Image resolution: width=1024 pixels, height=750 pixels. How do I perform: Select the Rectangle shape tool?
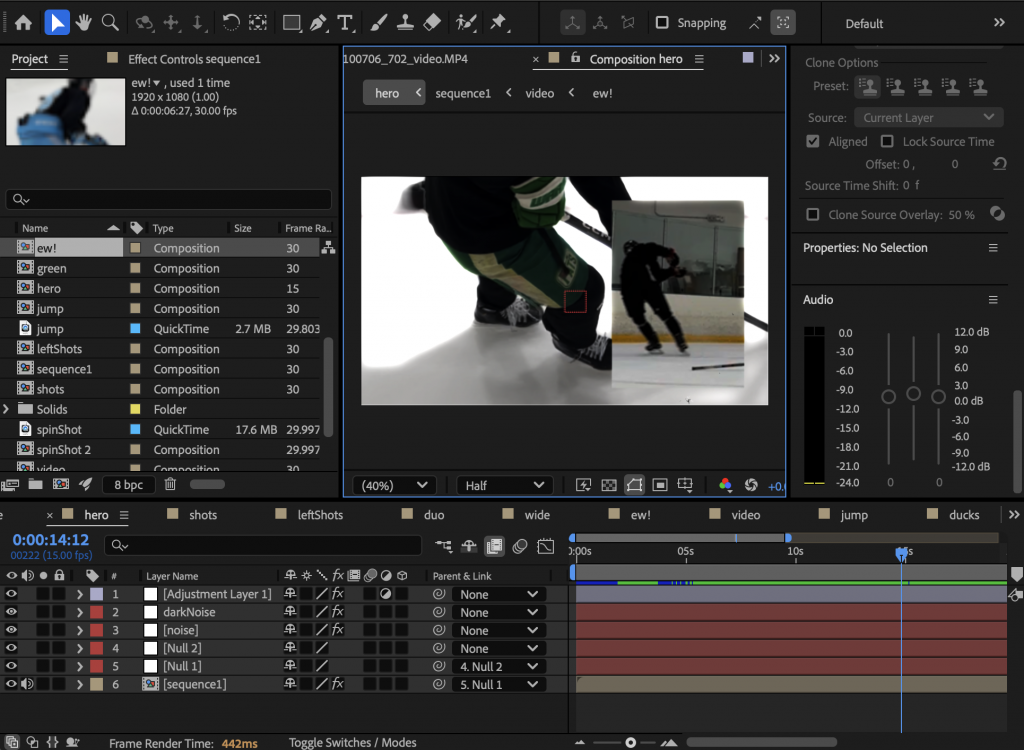292,22
